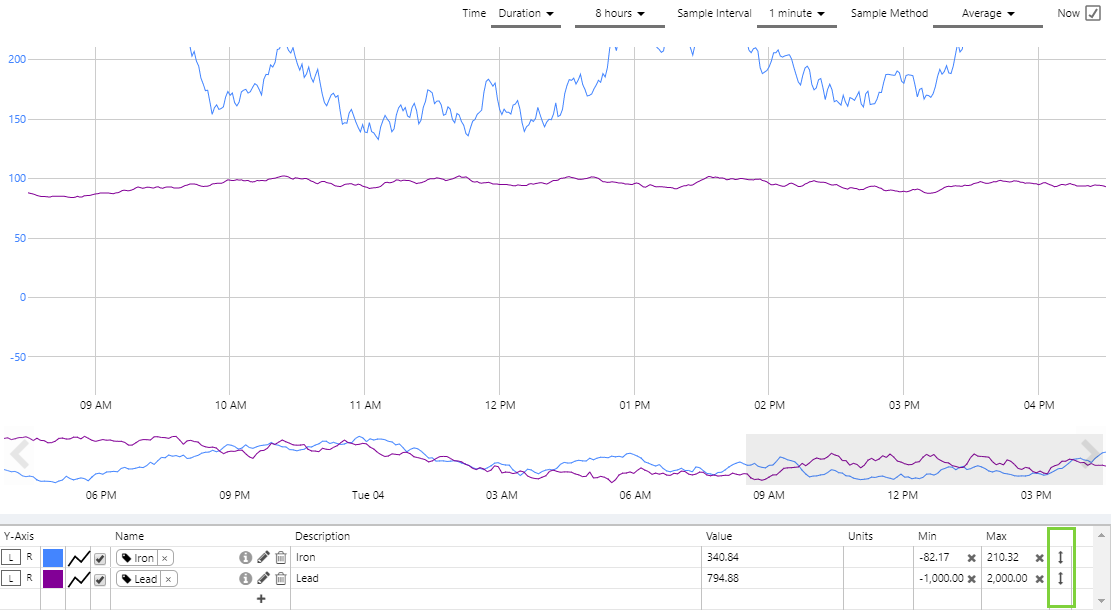Viewport: 1111px width, 610px height.
Task: Open the 1 minute sample interval dropdown
Action: 796,14
